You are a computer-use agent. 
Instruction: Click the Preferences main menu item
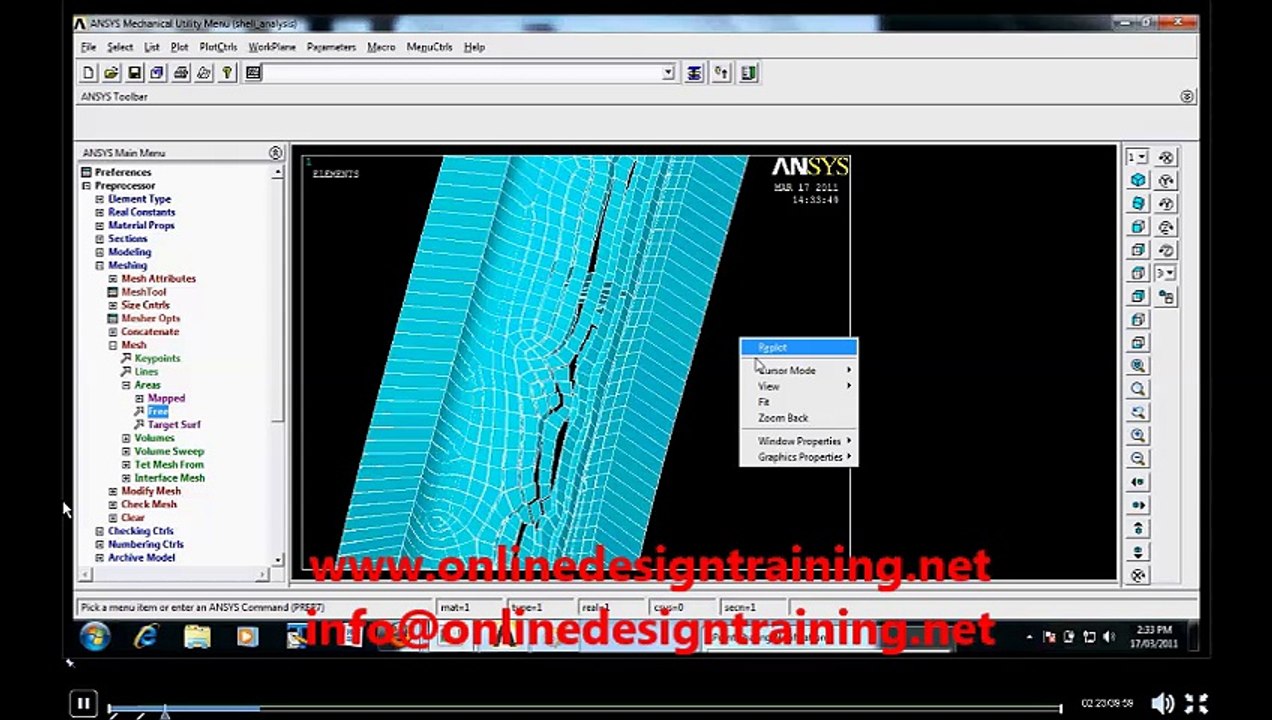(123, 172)
